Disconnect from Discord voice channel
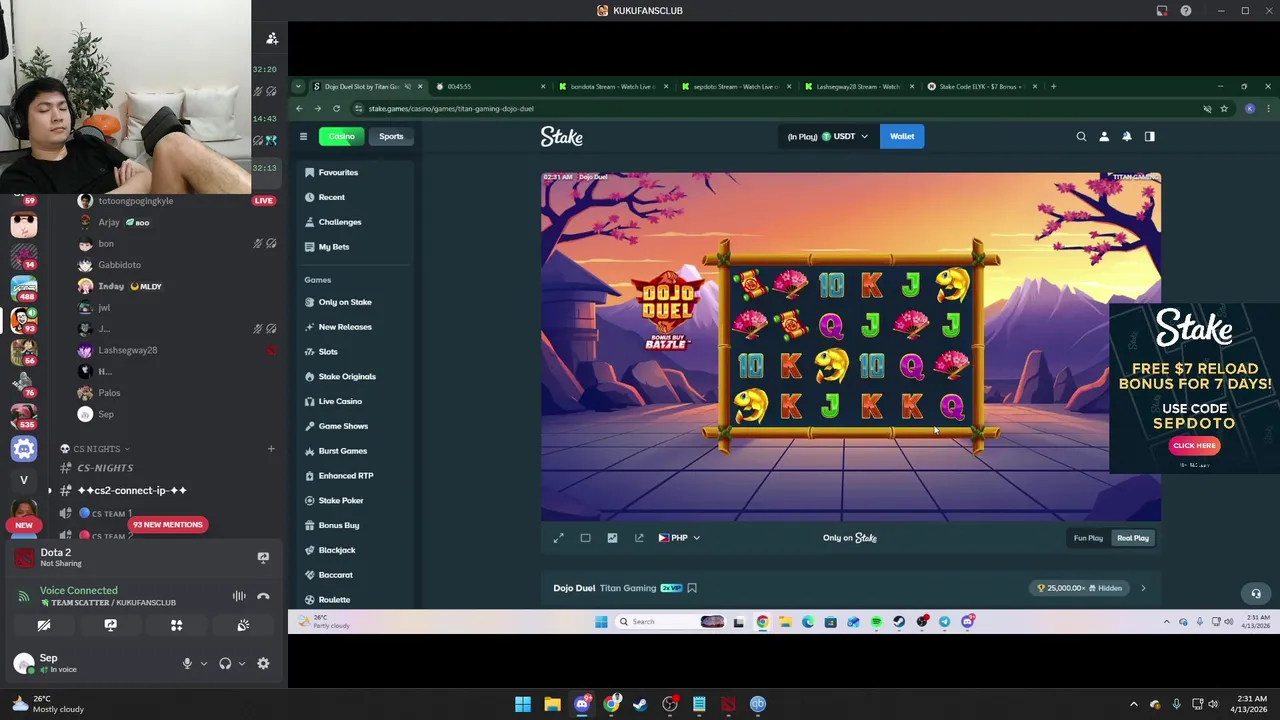Viewport: 1280px width, 720px height. tap(263, 596)
